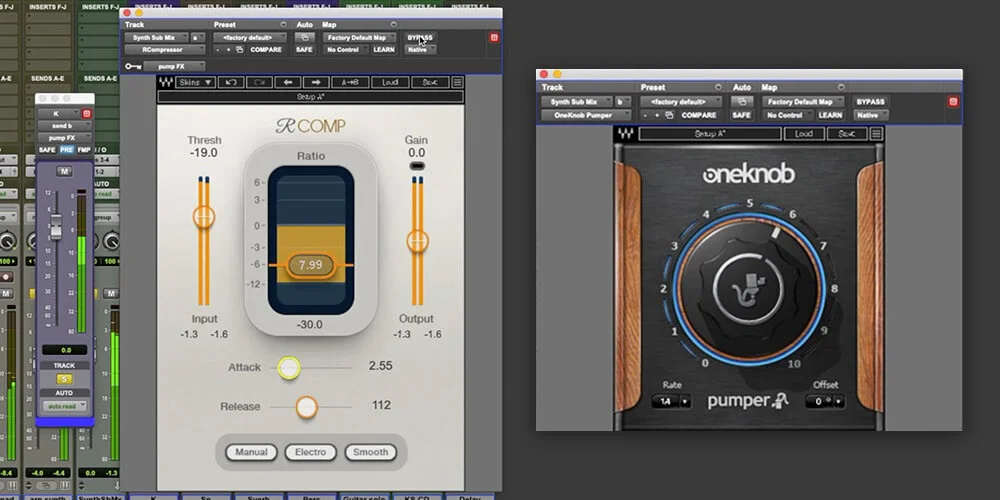Image resolution: width=1000 pixels, height=500 pixels.
Task: Click the red target icon in RCompressor window
Action: coord(494,38)
